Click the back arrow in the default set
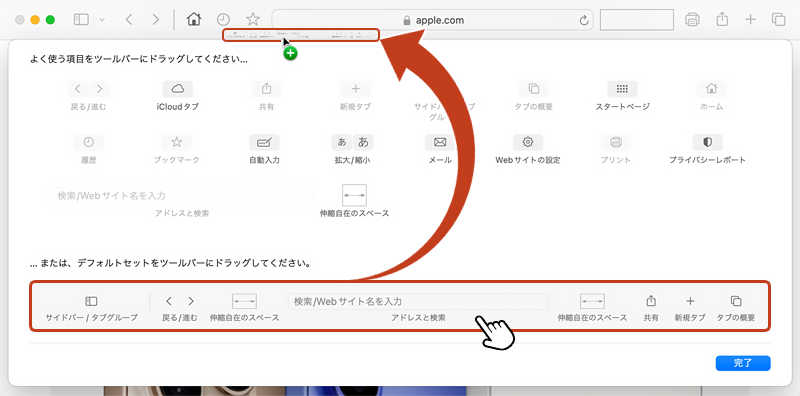This screenshot has height=396, width=800. (x=169, y=301)
